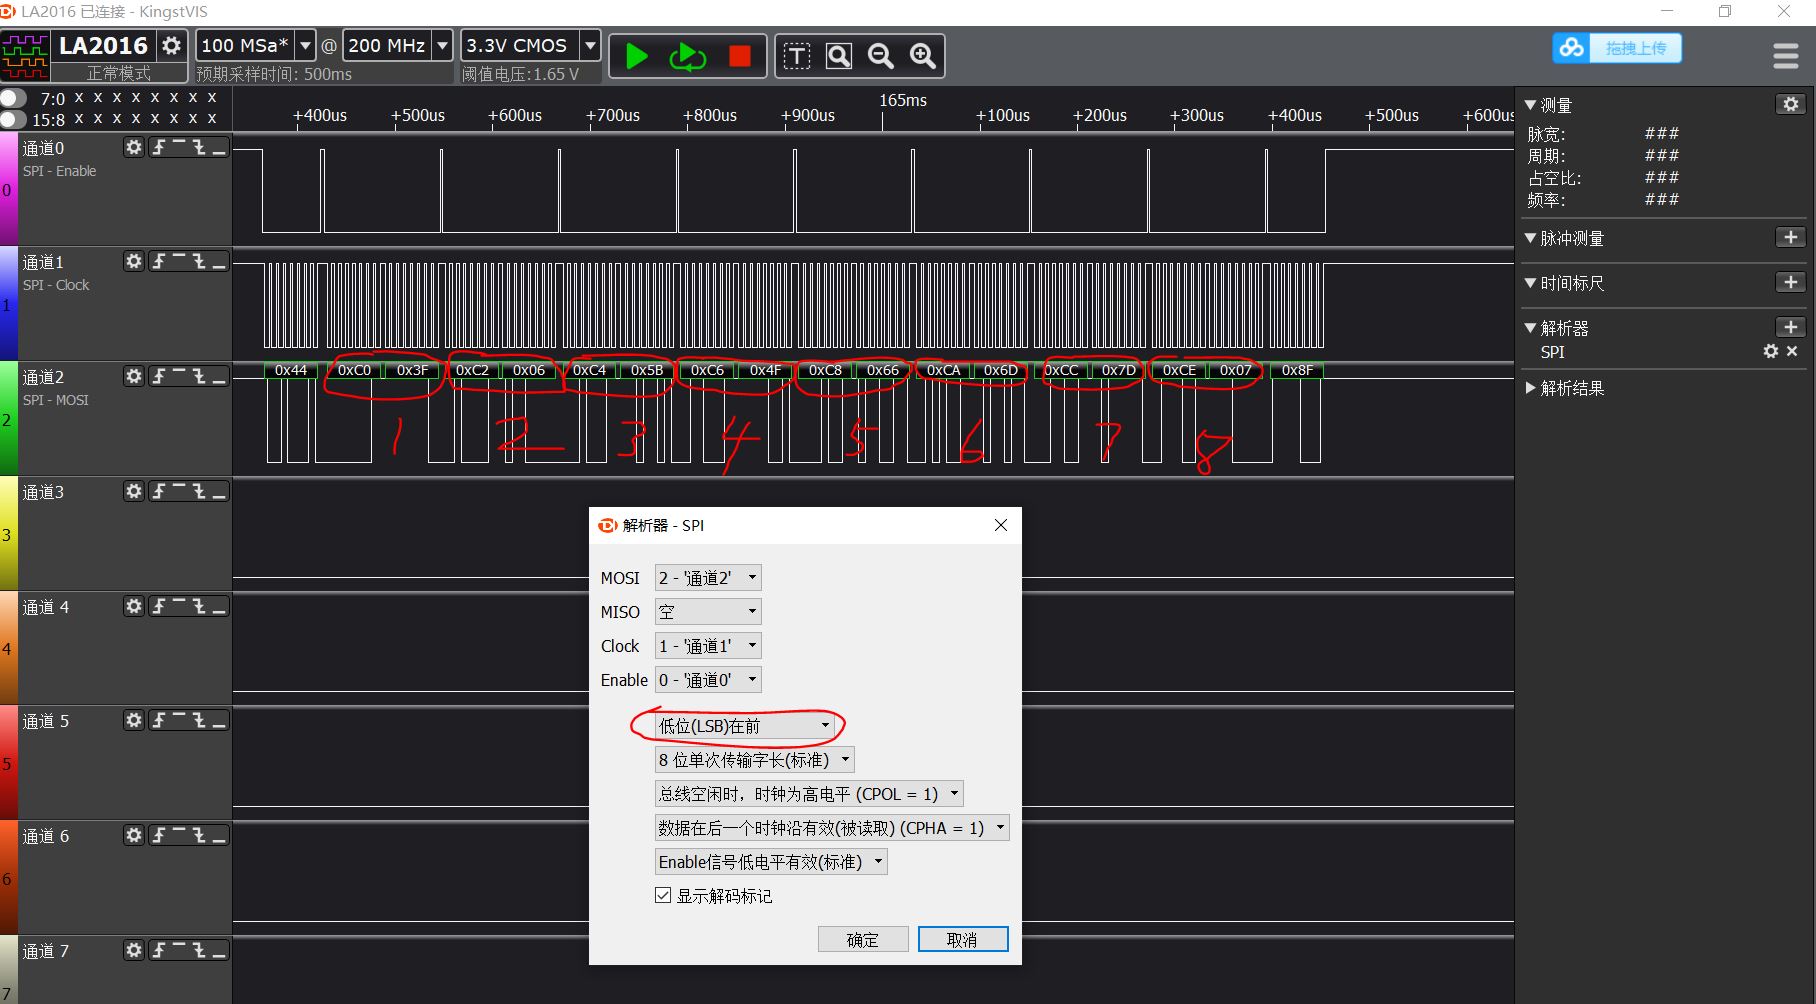Screen dimensions: 1816x1004
Task: Start a capture with the green play icon
Action: tap(635, 56)
